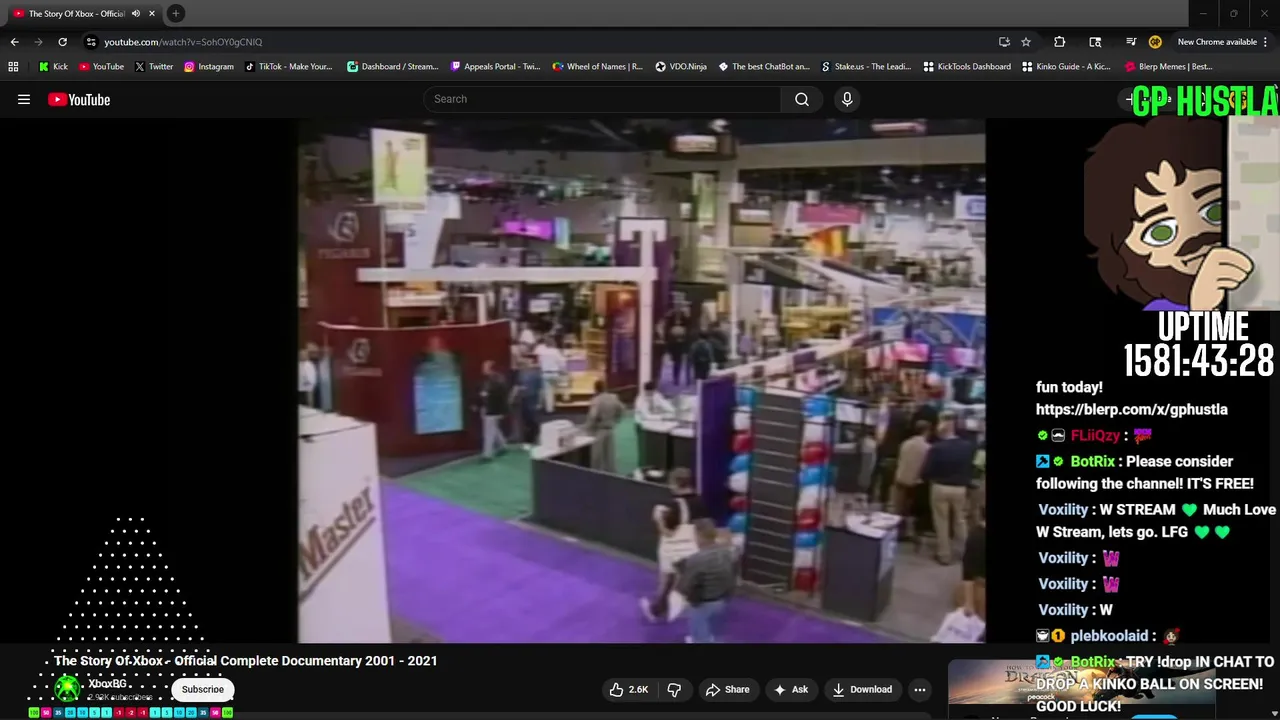
Task: Open the Kinko Guide bookmark
Action: point(1066,67)
